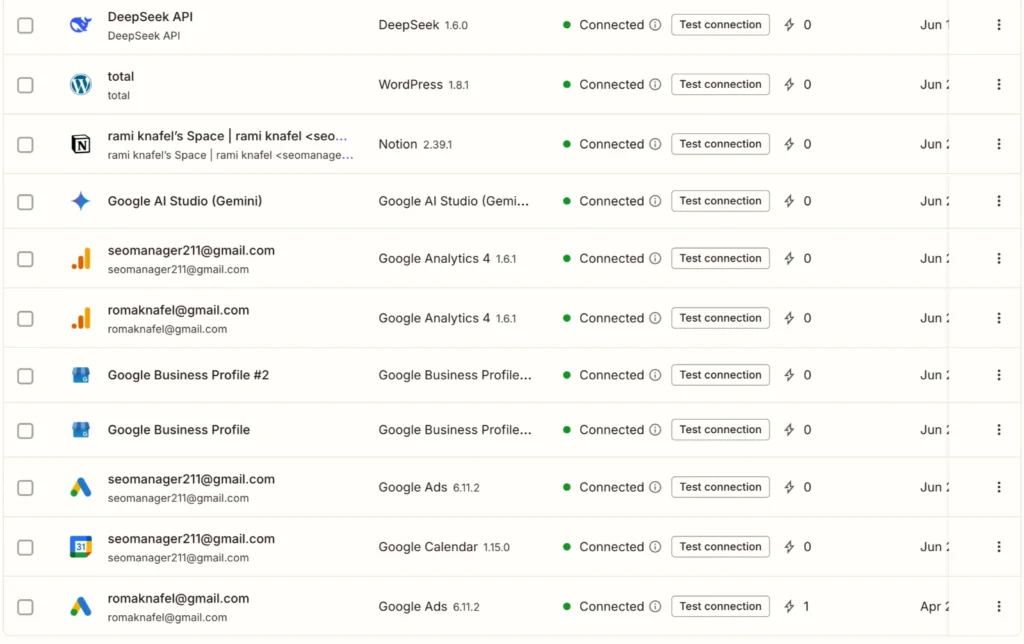Click the "DeepSeek 1.6.0" app label
The image size is (1024, 644).
click(x=423, y=25)
